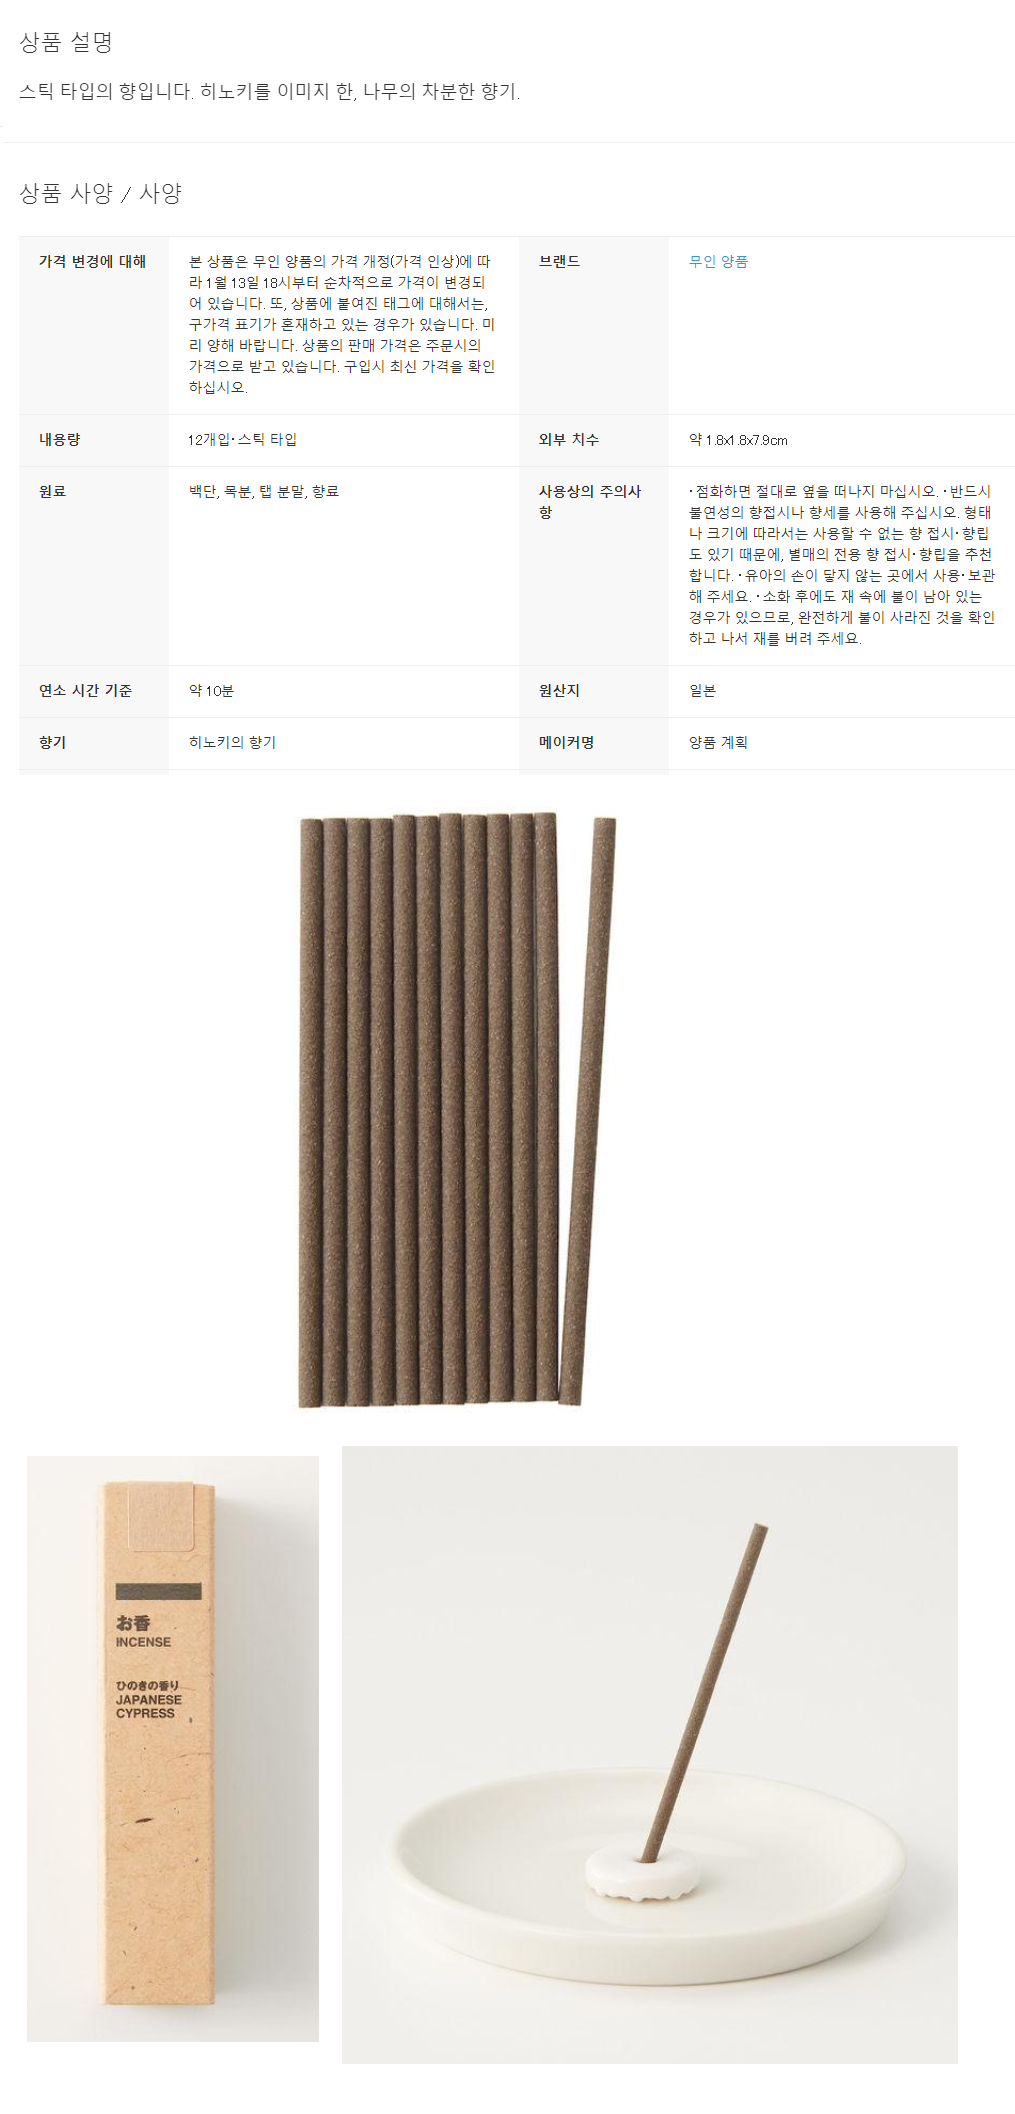Open the 무인 양품 brand link
The image size is (1015, 2114).
718,261
